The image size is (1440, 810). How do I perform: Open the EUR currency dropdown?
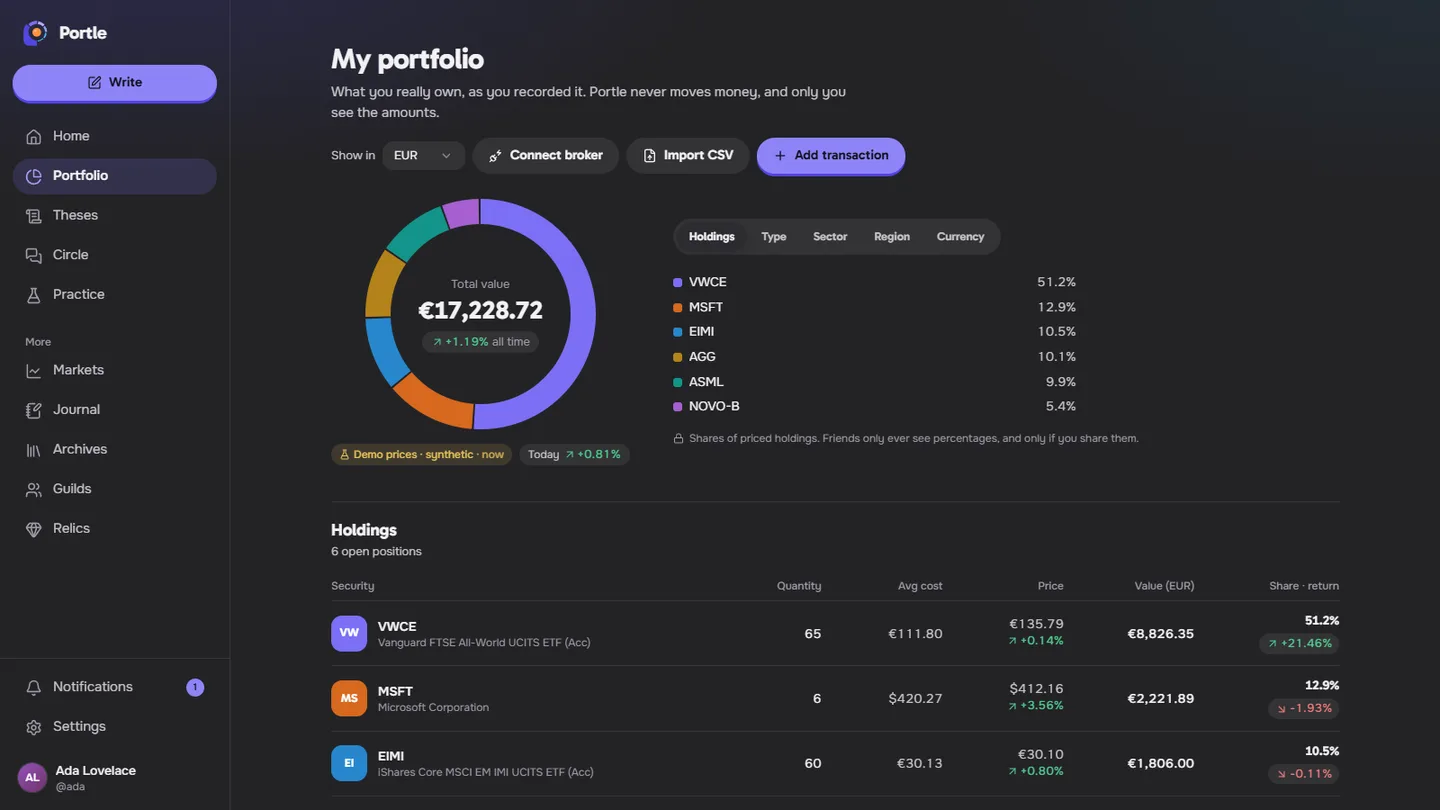423,155
